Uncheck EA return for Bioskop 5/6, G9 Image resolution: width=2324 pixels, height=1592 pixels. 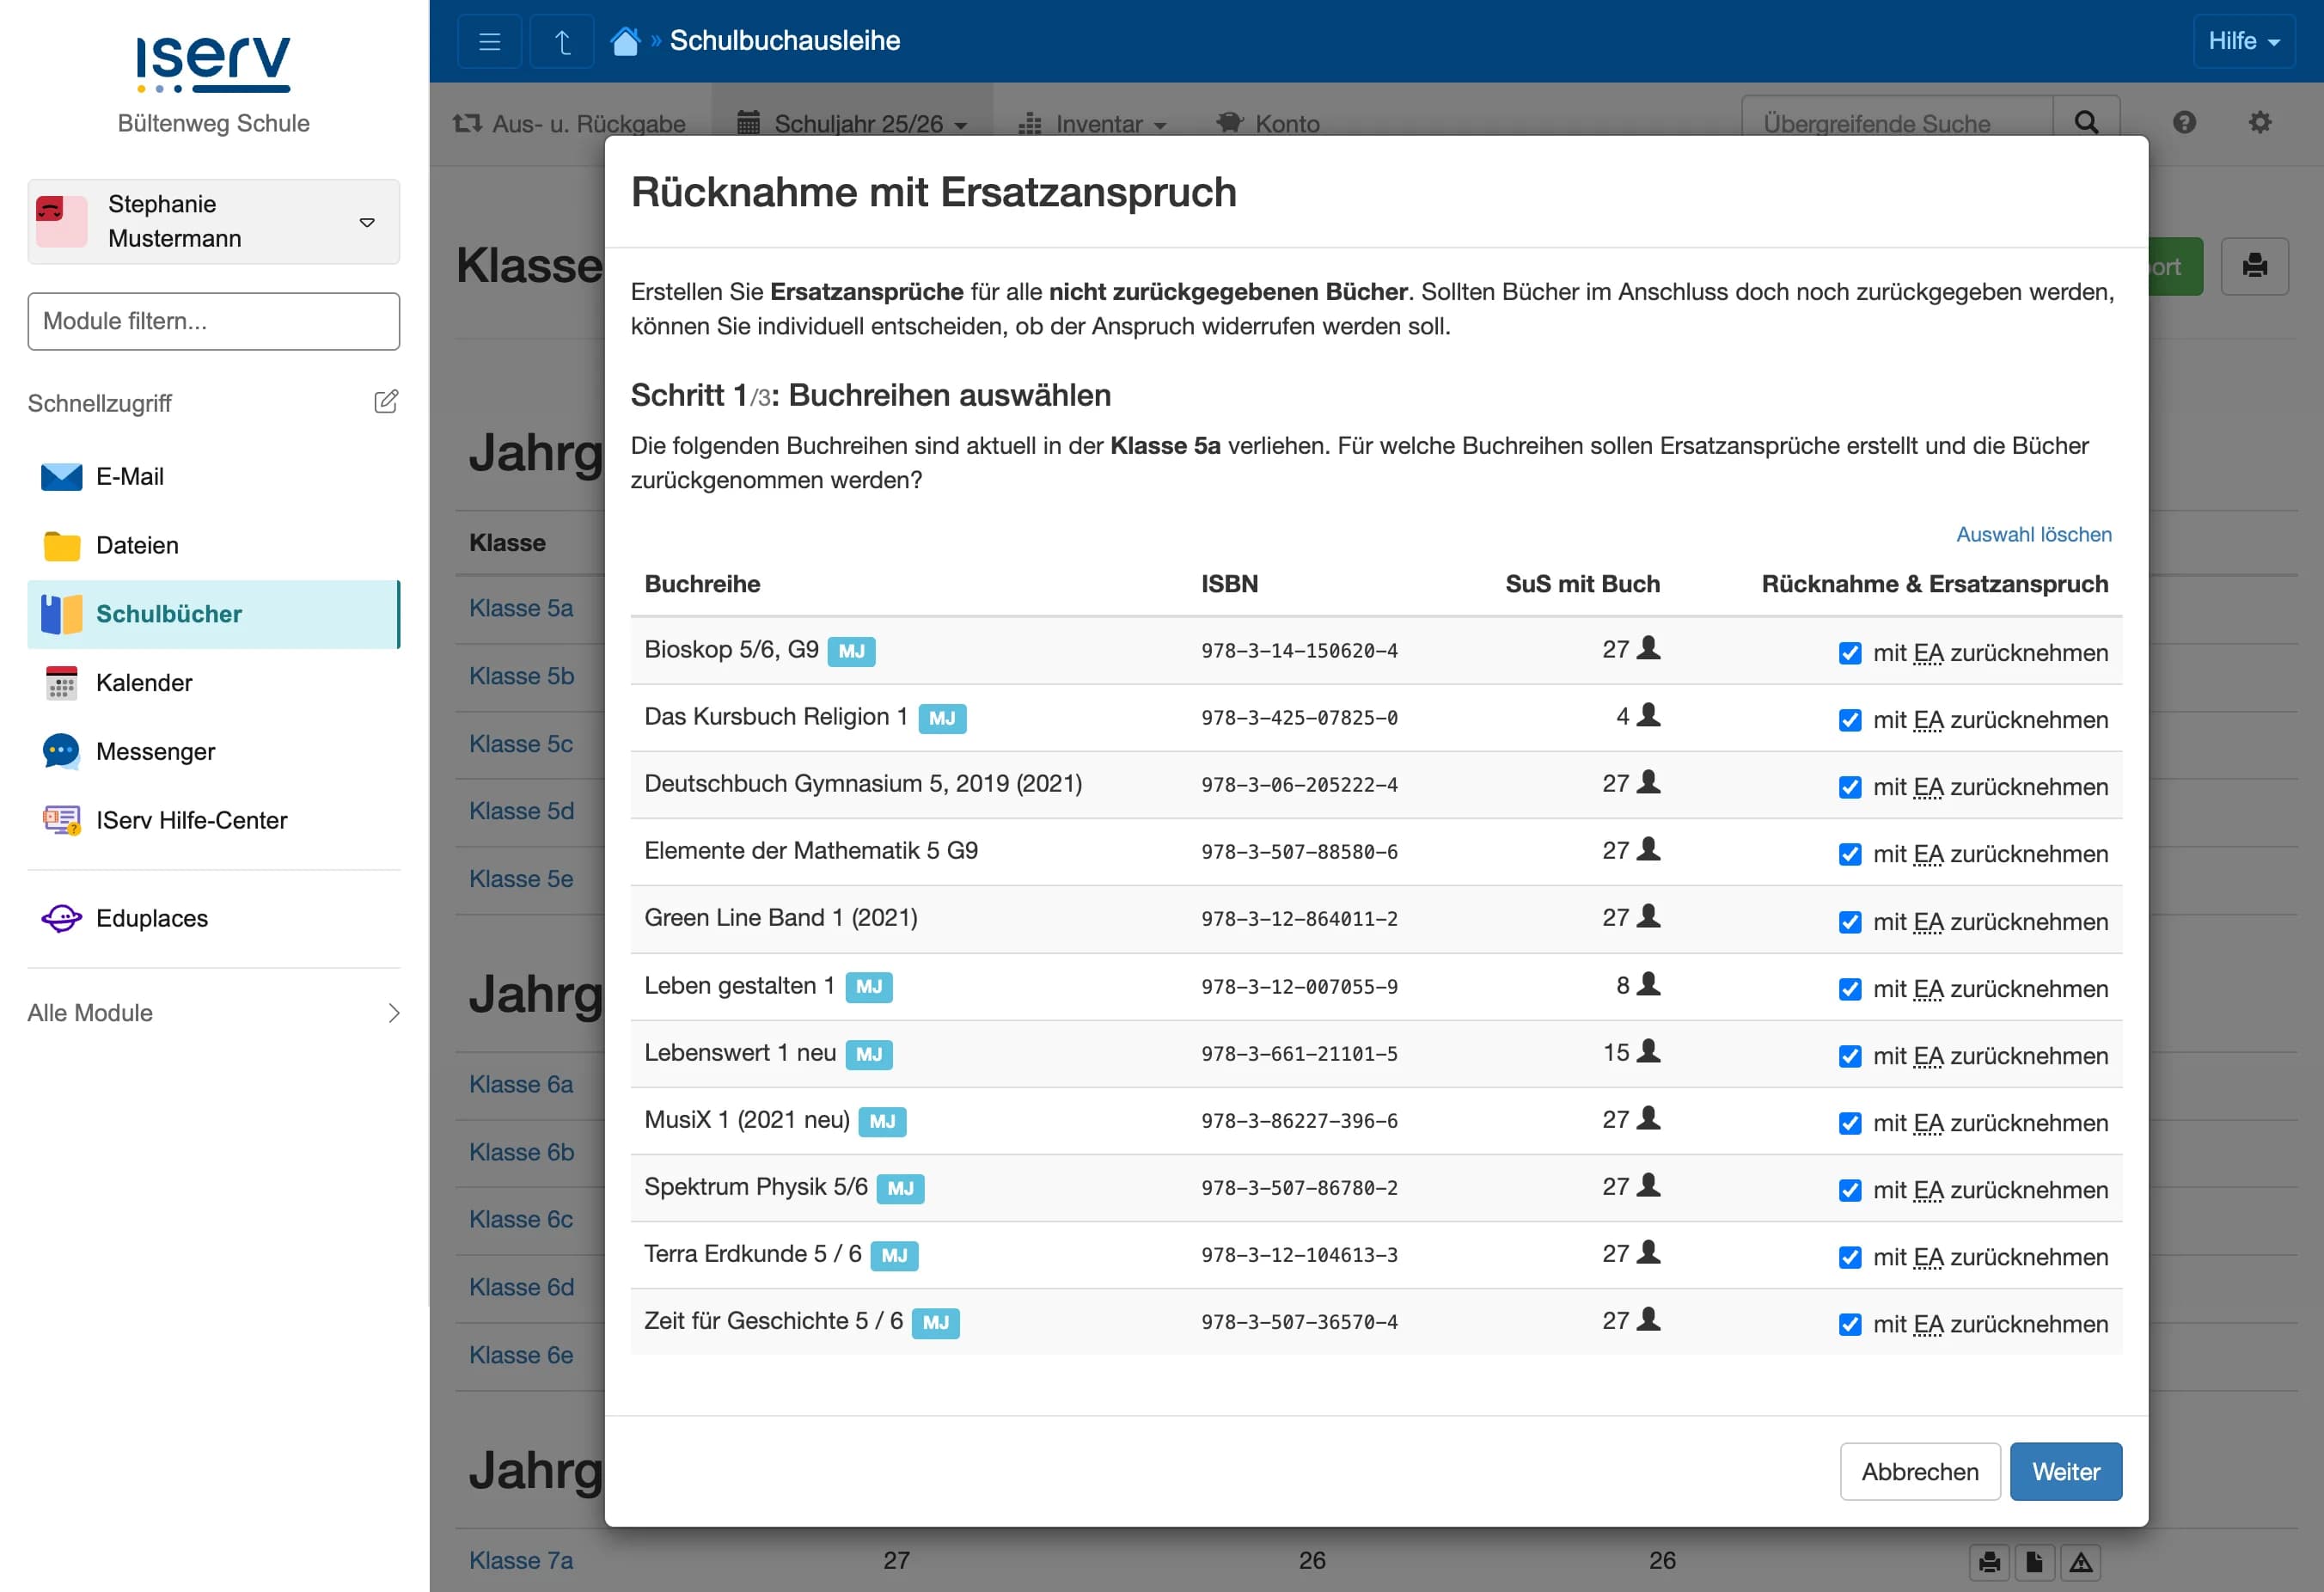click(1848, 652)
